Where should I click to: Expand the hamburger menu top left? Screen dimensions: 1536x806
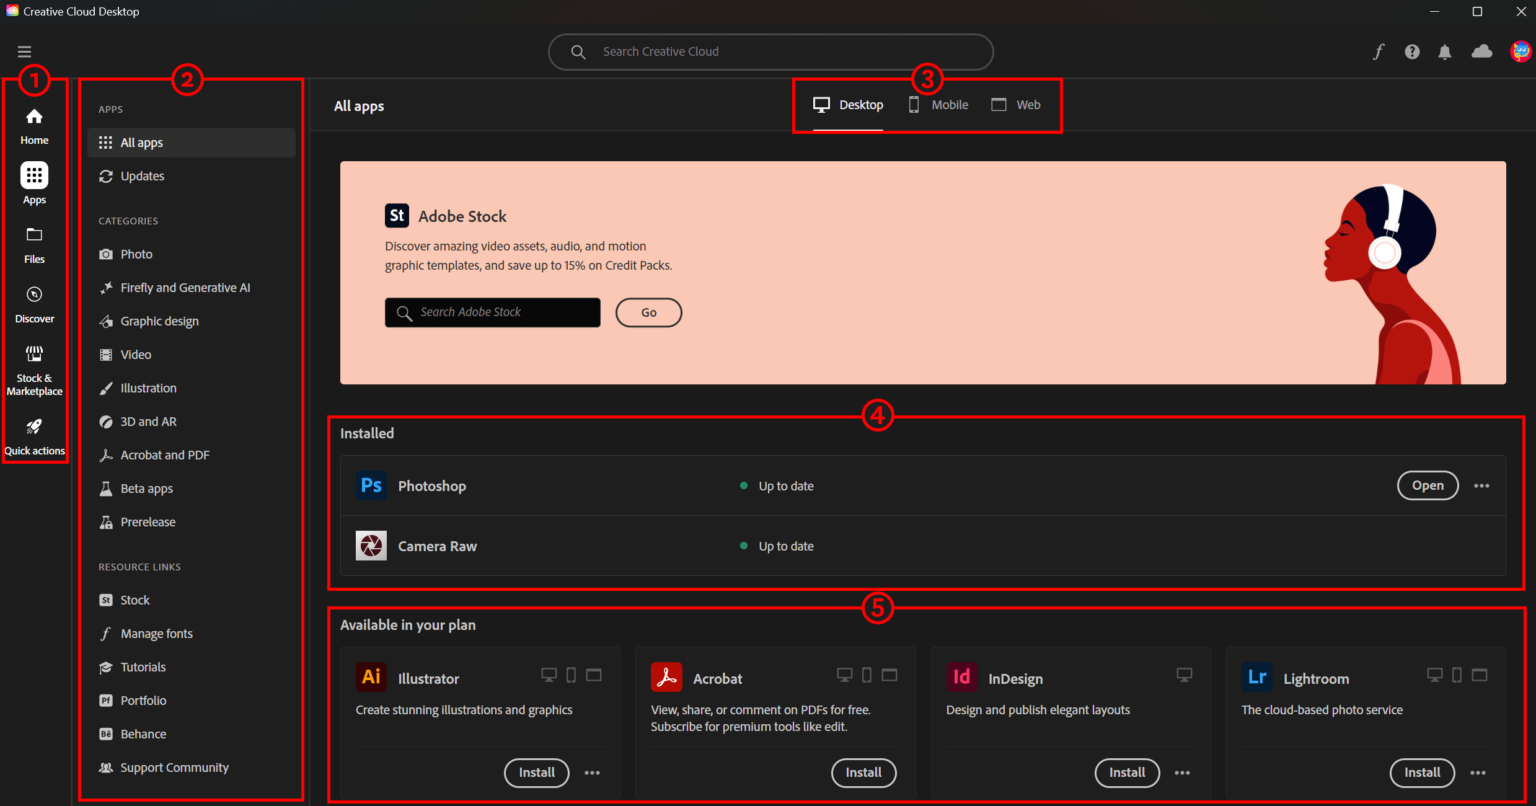pyautogui.click(x=24, y=51)
